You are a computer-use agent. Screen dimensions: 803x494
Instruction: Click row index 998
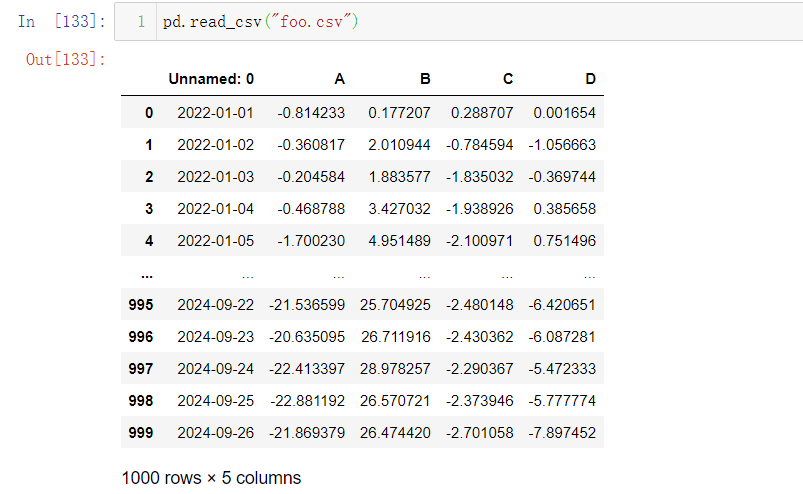(141, 401)
